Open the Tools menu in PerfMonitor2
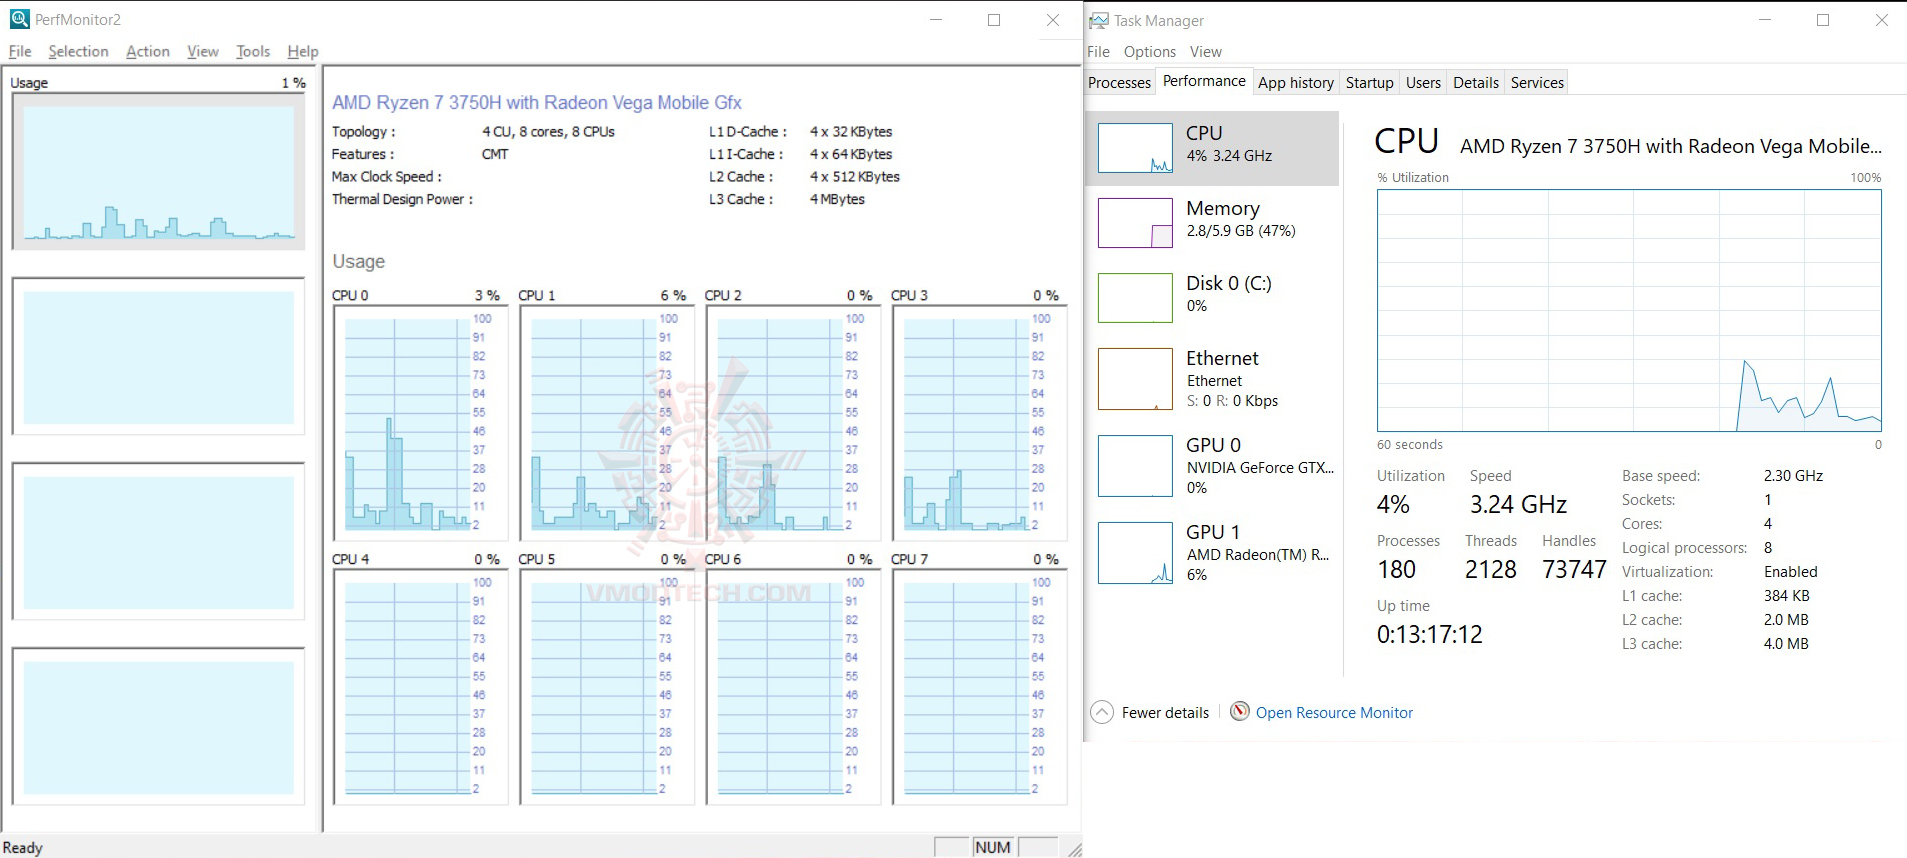Image resolution: width=1907 pixels, height=858 pixels. pos(253,52)
